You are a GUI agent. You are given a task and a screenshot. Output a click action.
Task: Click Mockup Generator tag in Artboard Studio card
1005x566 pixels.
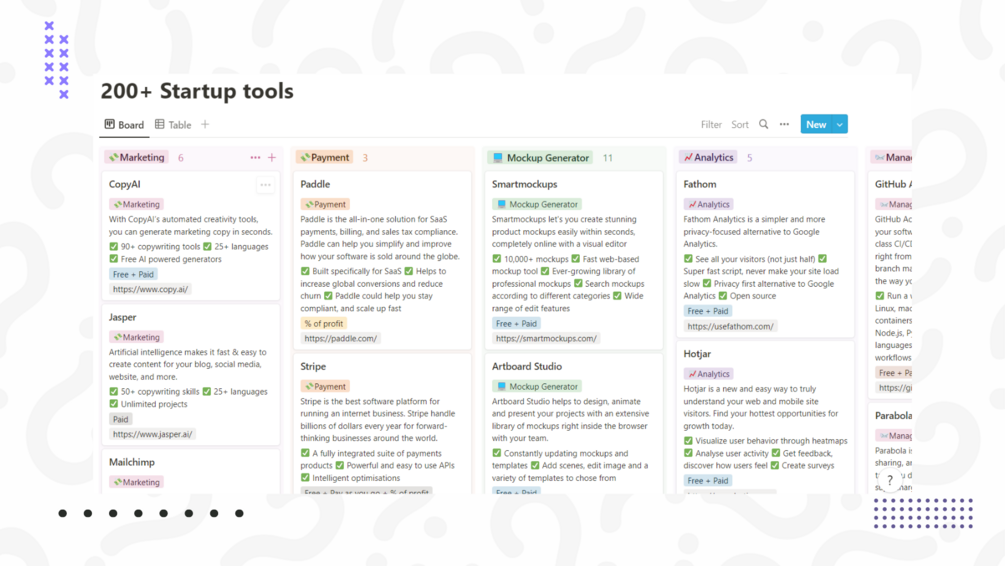click(x=536, y=387)
